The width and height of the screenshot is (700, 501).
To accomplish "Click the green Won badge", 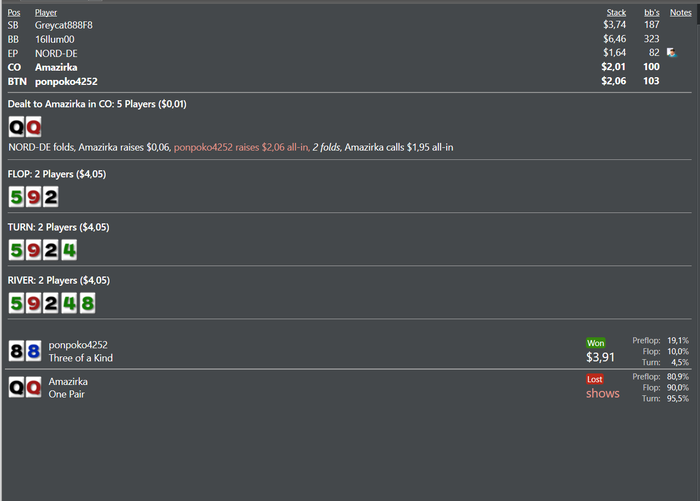I will pos(596,342).
